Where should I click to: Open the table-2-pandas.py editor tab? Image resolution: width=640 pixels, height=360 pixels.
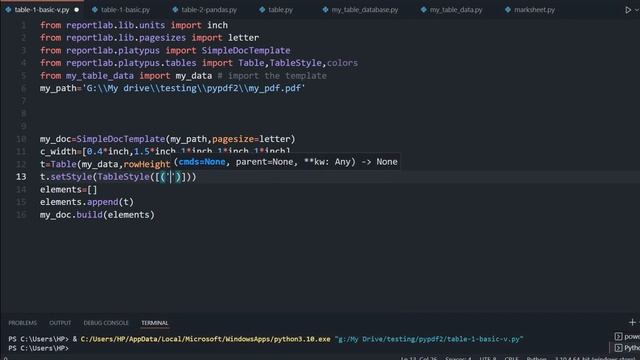click(204, 9)
